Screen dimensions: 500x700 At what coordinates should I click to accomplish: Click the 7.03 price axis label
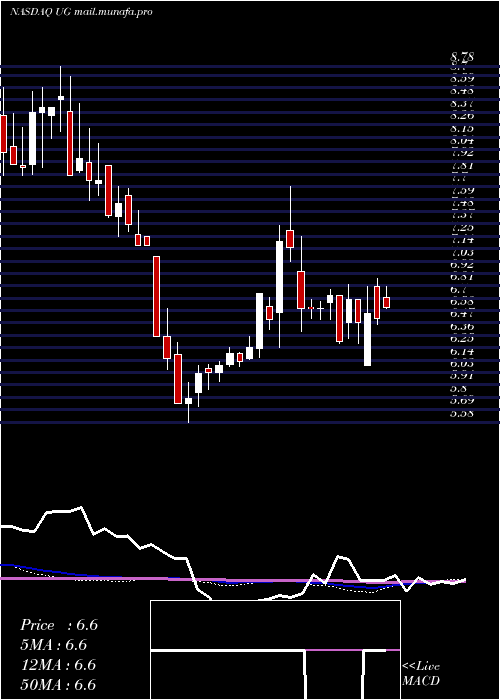[x=462, y=253]
